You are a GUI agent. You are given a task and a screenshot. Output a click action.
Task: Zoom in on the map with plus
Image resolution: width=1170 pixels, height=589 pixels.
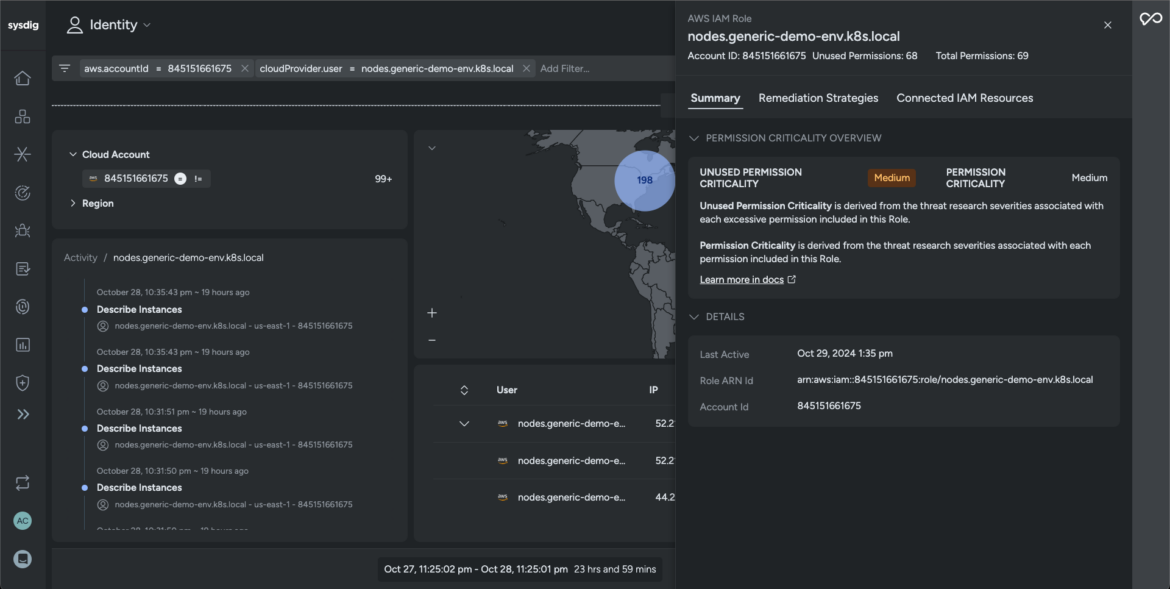click(431, 313)
